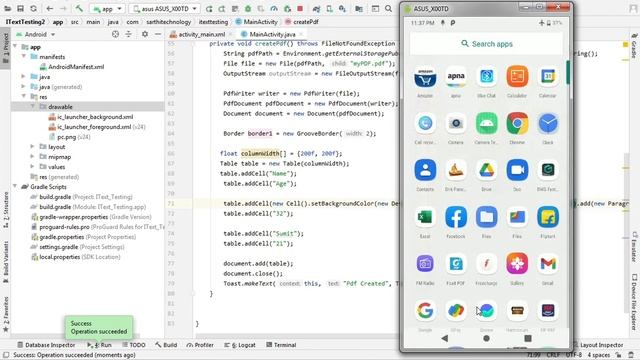Image resolution: width=640 pixels, height=360 pixels.
Task: Click the phone app drawer scrollbar
Action: tap(567, 72)
